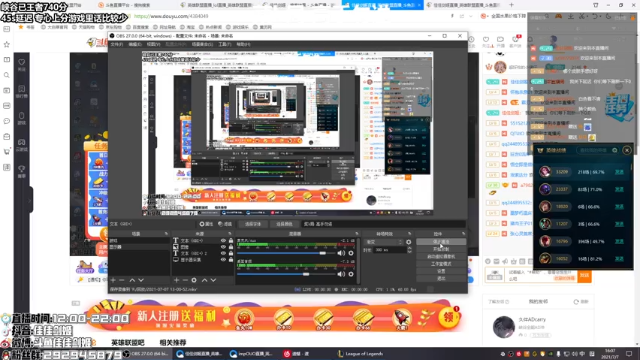Add a new scene with plus icon
The height and width of the screenshot is (360, 640).
tap(113, 280)
